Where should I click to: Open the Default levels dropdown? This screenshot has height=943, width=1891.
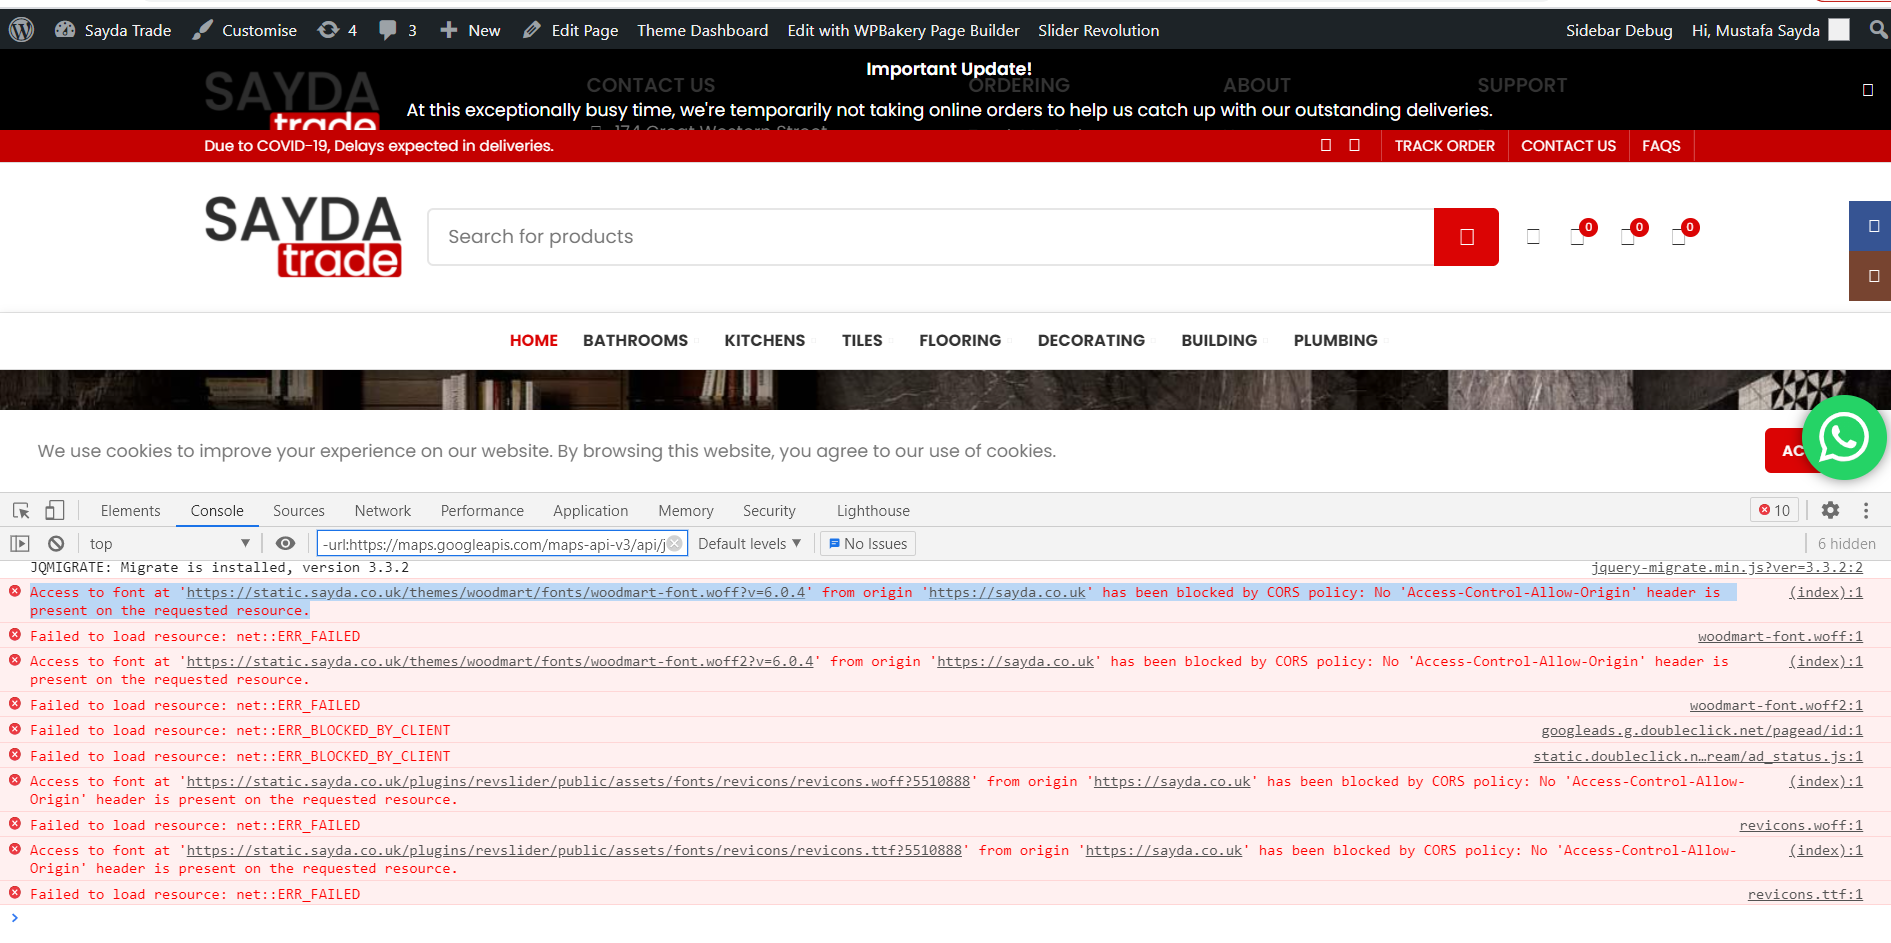click(x=749, y=544)
